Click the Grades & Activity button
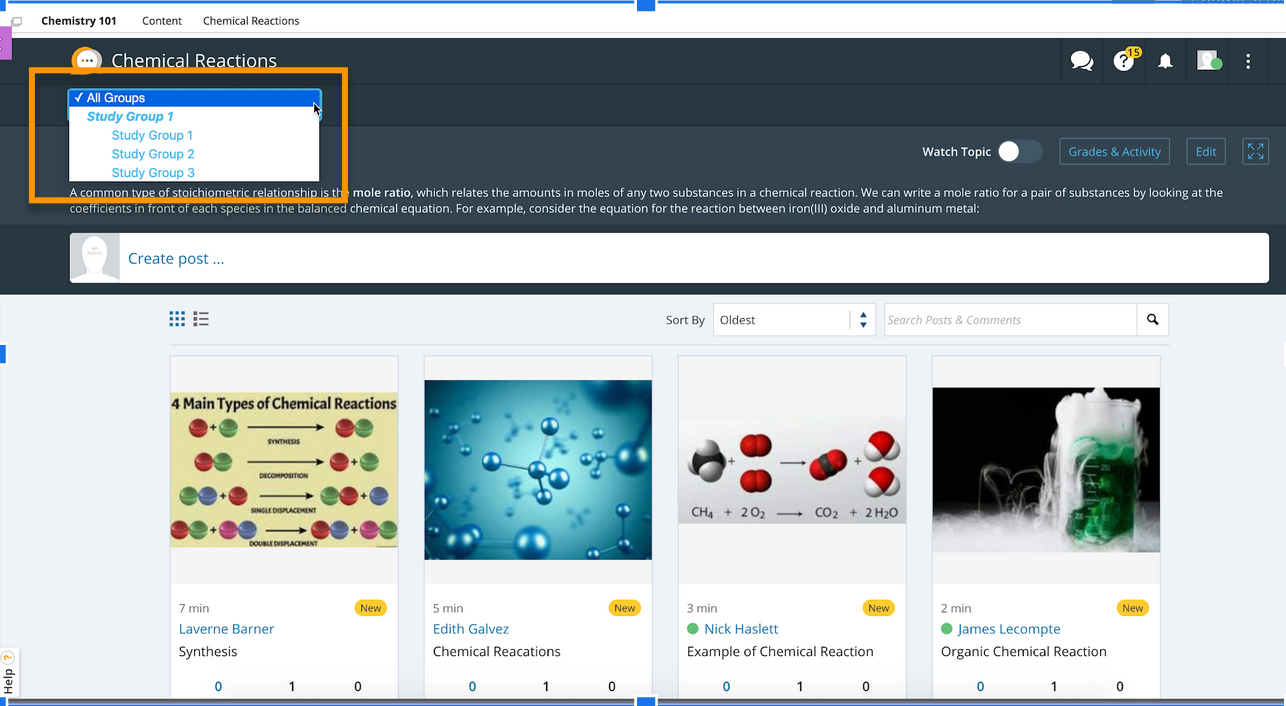The width and height of the screenshot is (1286, 706). coord(1114,151)
